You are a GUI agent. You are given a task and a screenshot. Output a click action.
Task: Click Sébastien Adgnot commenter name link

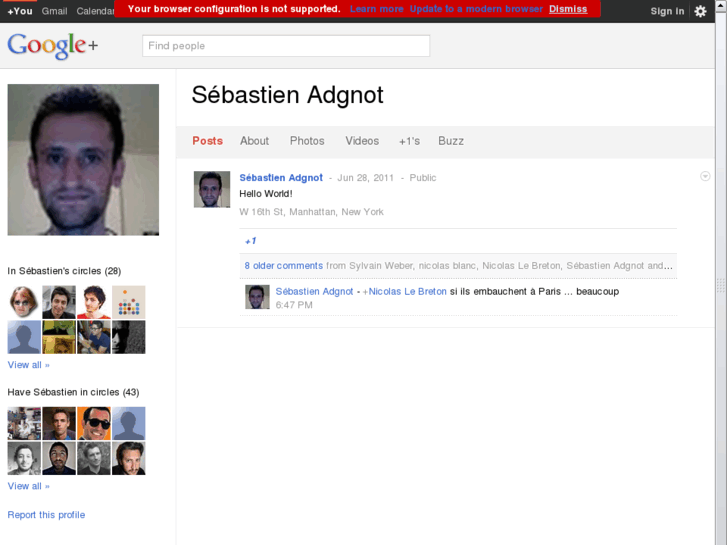(314, 291)
